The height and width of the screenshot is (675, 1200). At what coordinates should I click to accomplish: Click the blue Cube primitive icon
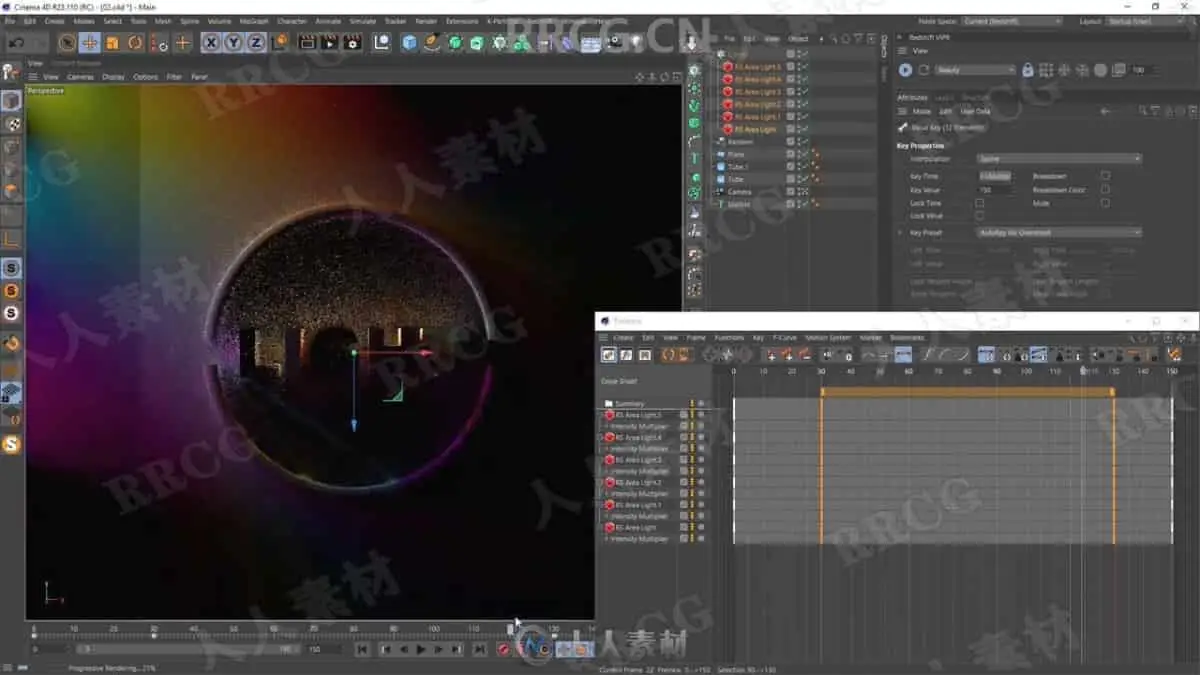(409, 42)
